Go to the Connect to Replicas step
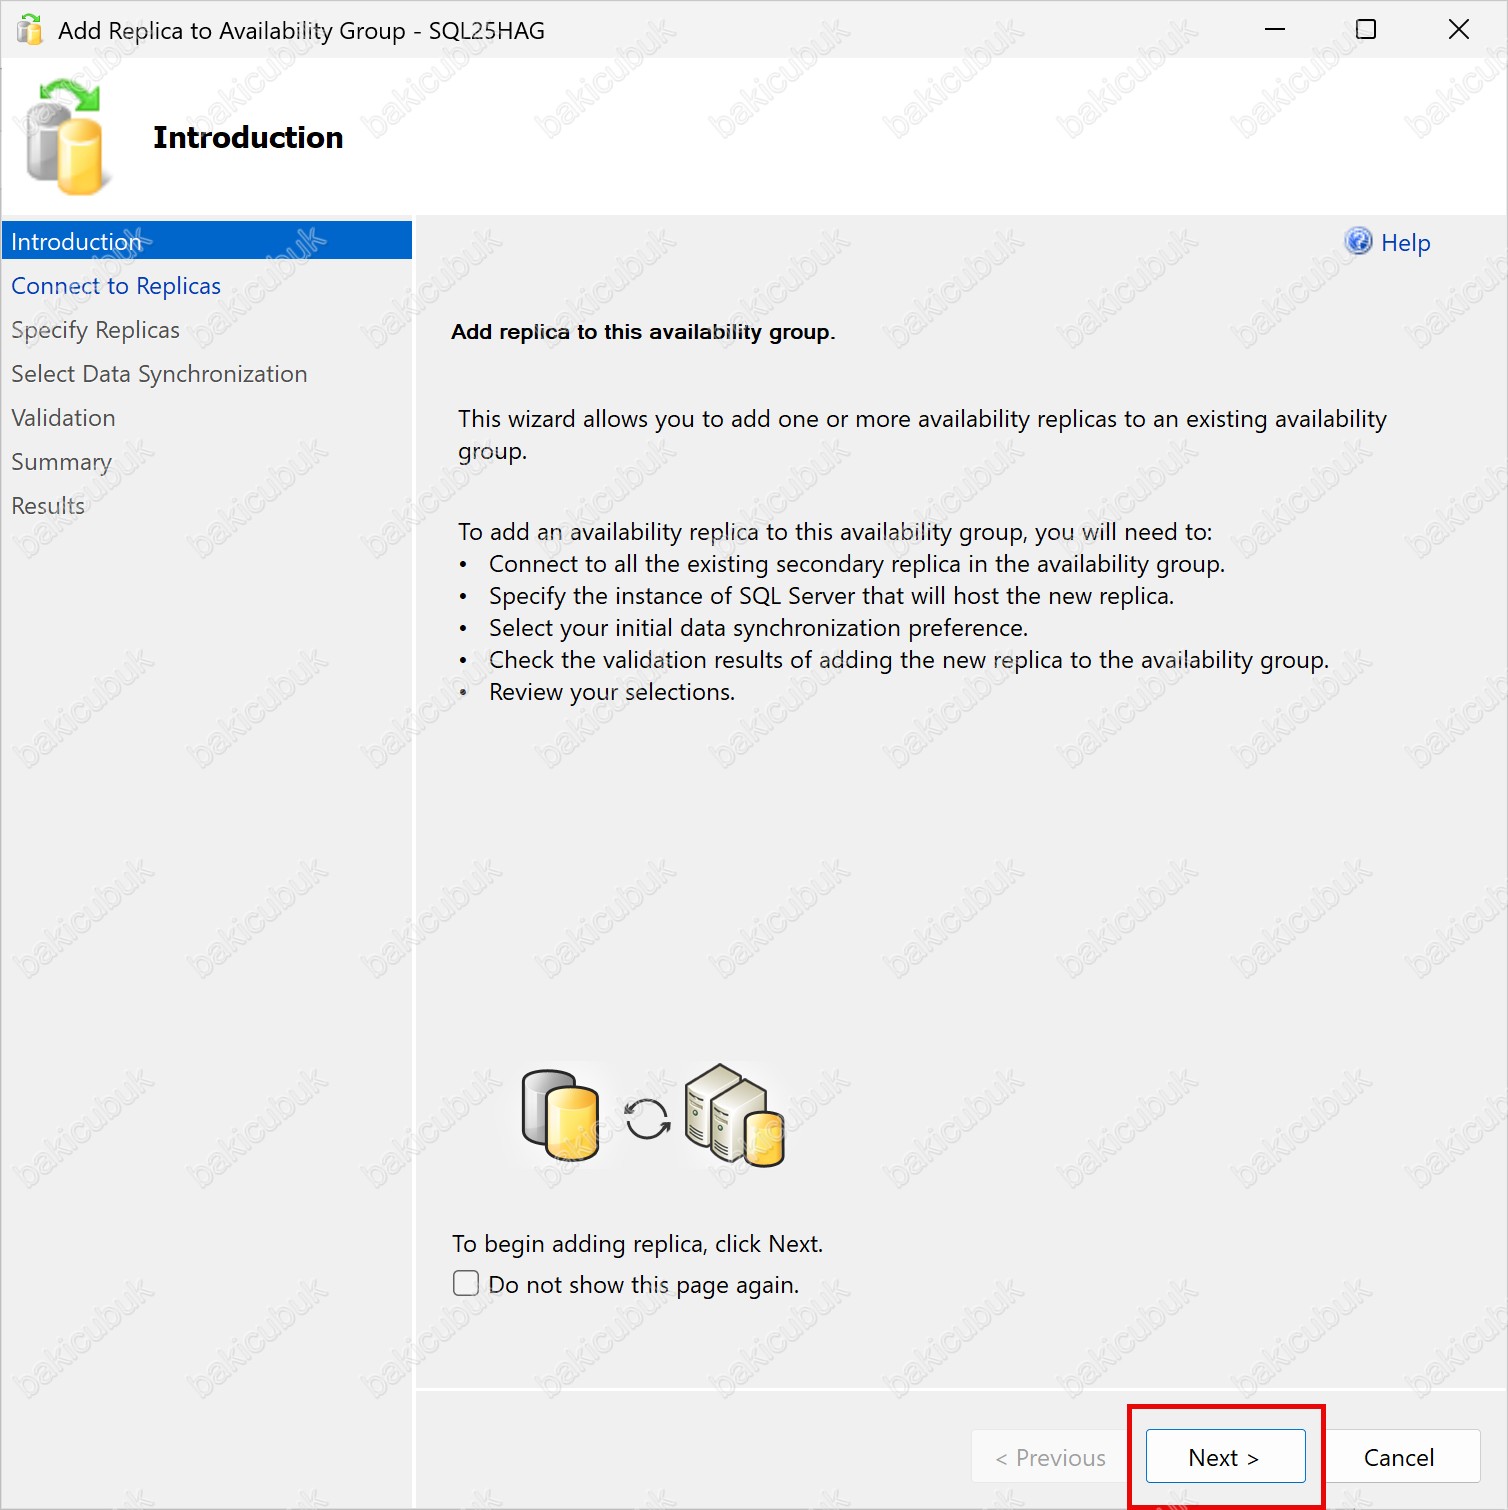The image size is (1508, 1510). 116,286
